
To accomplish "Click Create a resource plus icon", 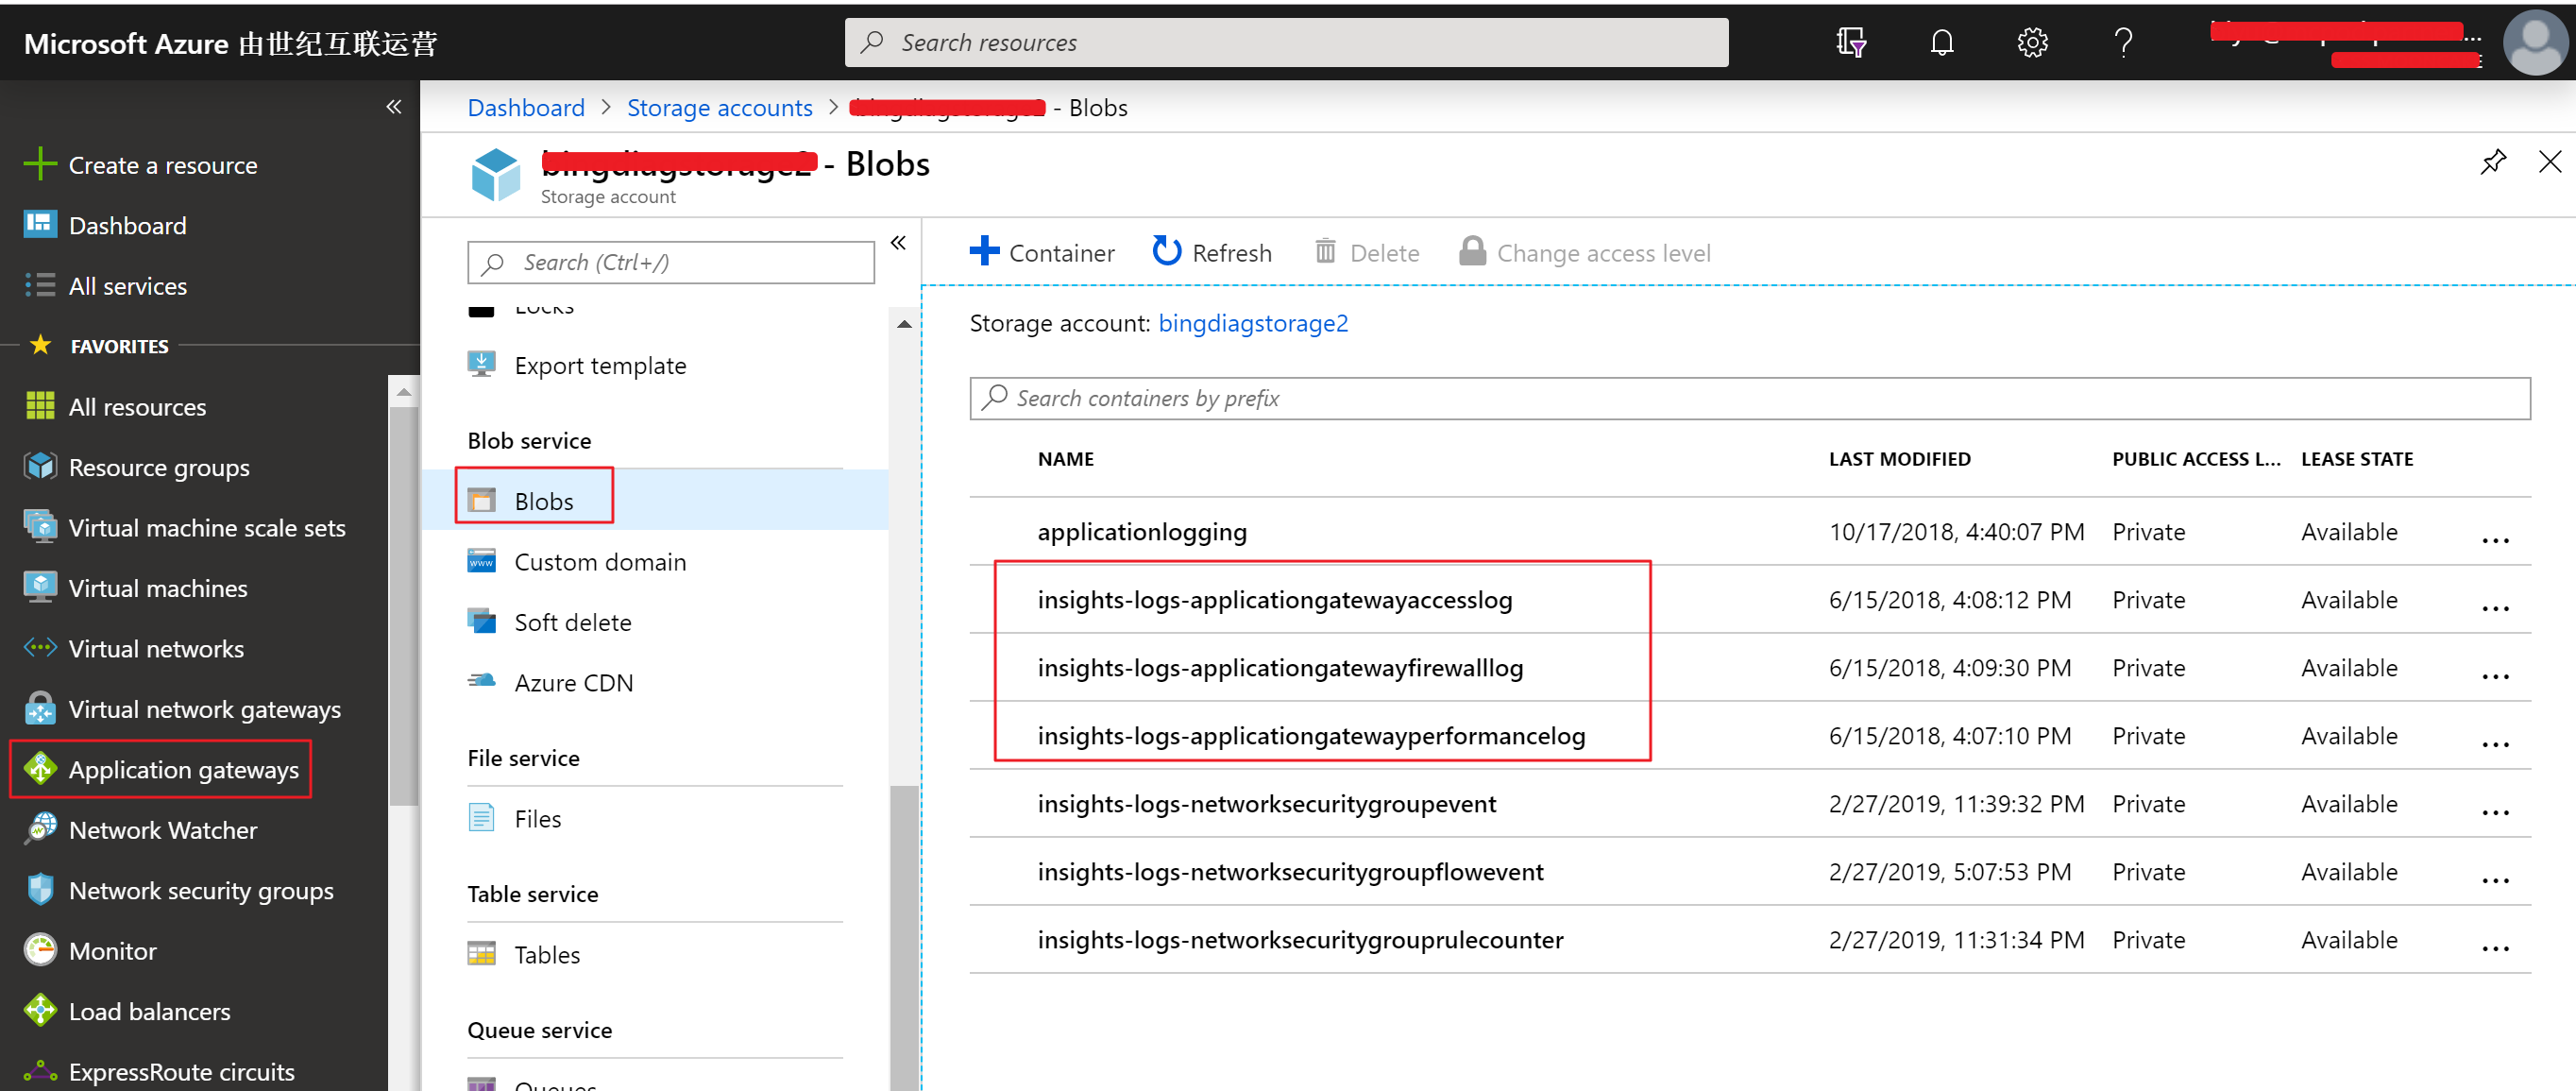I will pyautogui.click(x=40, y=165).
